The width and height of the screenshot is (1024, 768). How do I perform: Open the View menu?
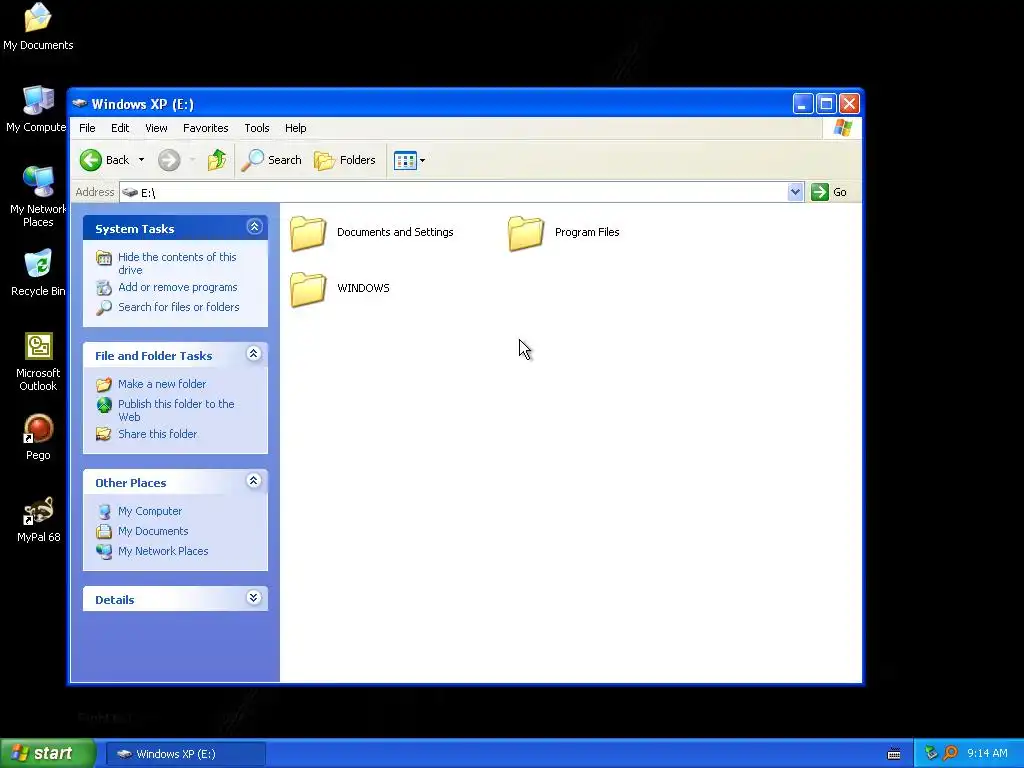156,128
